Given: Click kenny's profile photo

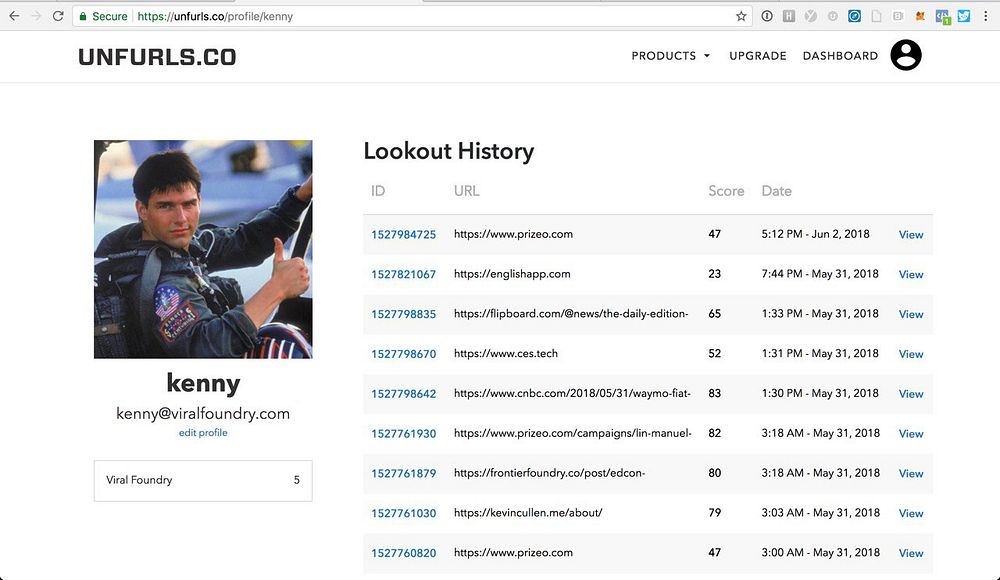Looking at the screenshot, I should (x=203, y=249).
